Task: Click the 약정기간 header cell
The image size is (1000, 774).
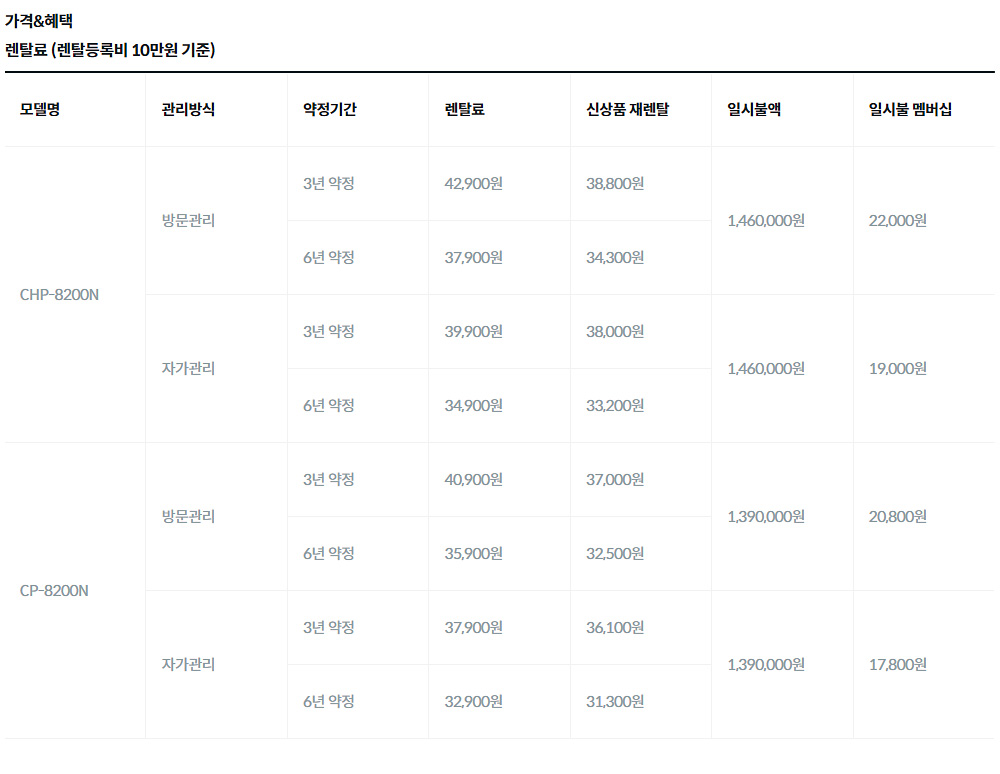Action: pos(330,110)
